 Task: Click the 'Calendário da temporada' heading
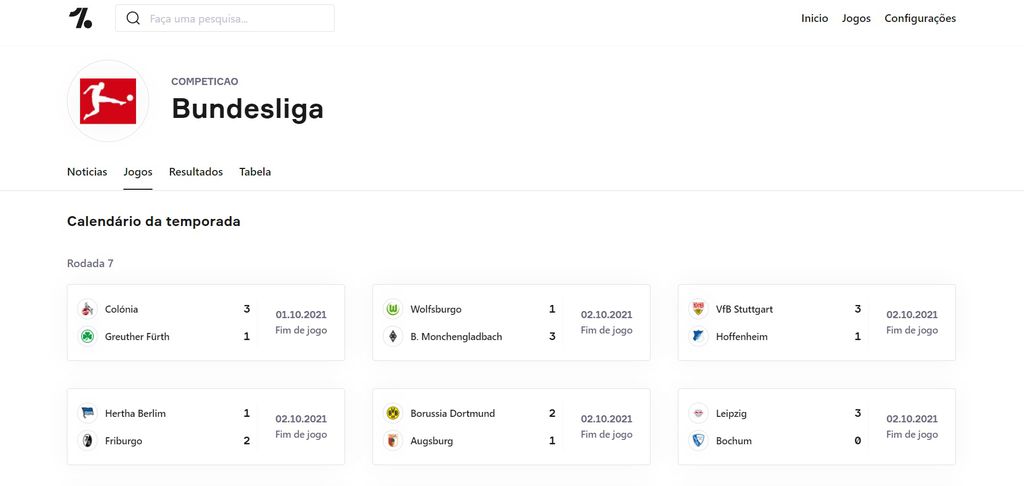coord(153,221)
